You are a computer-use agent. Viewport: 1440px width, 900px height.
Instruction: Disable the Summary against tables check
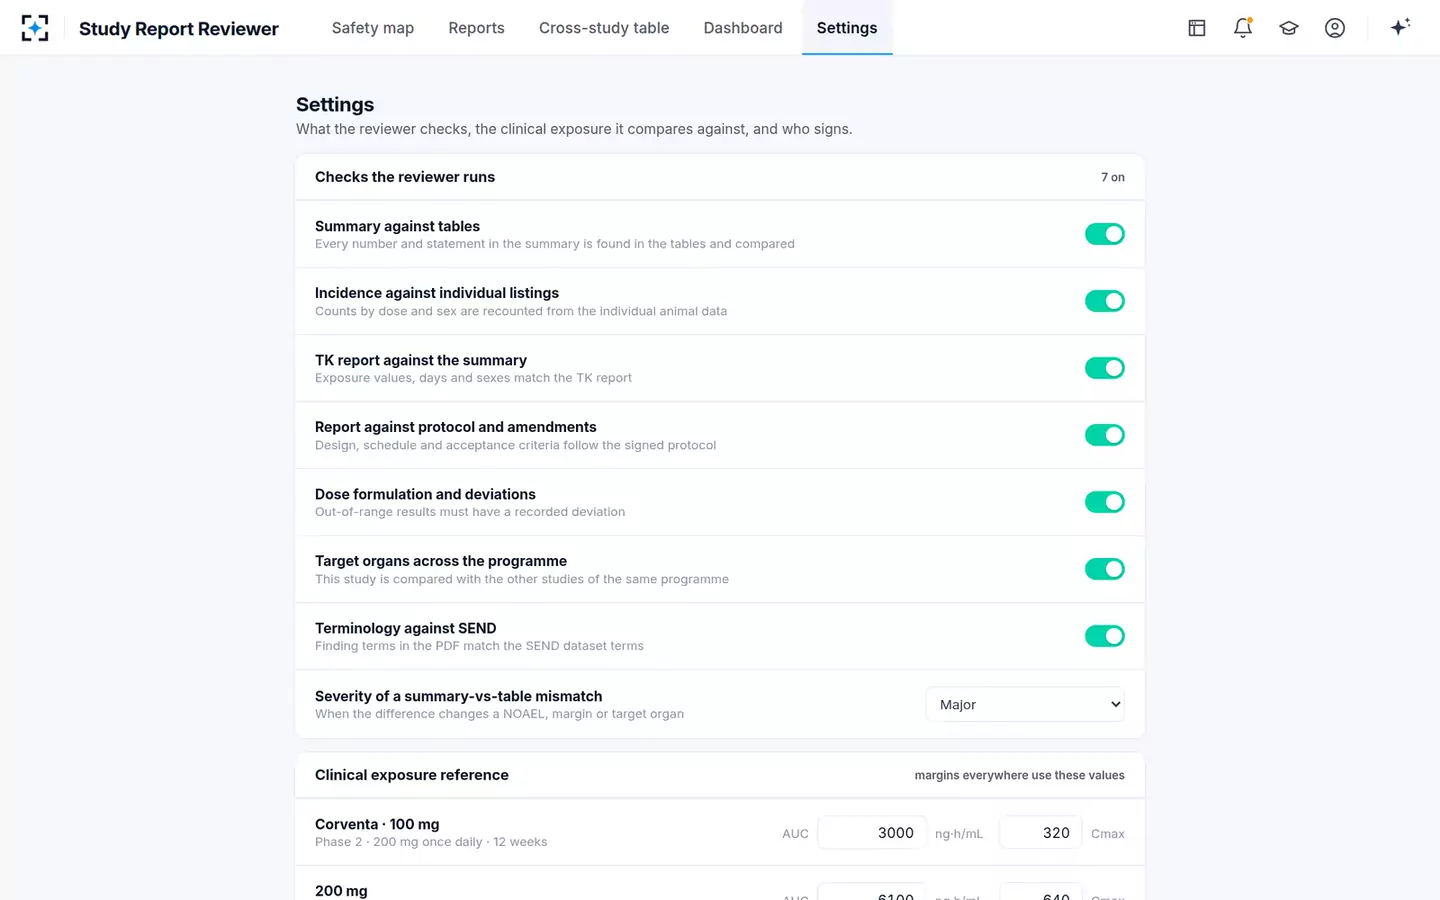(1105, 234)
